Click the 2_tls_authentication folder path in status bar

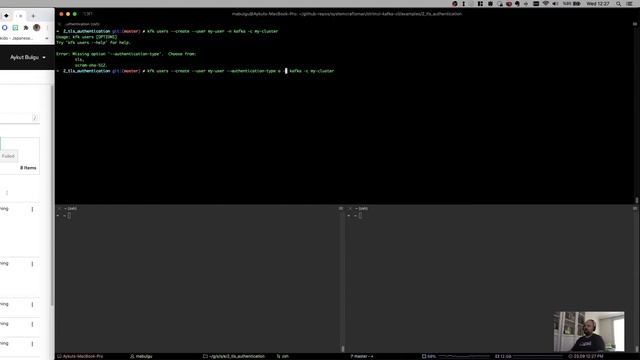[x=234, y=356]
